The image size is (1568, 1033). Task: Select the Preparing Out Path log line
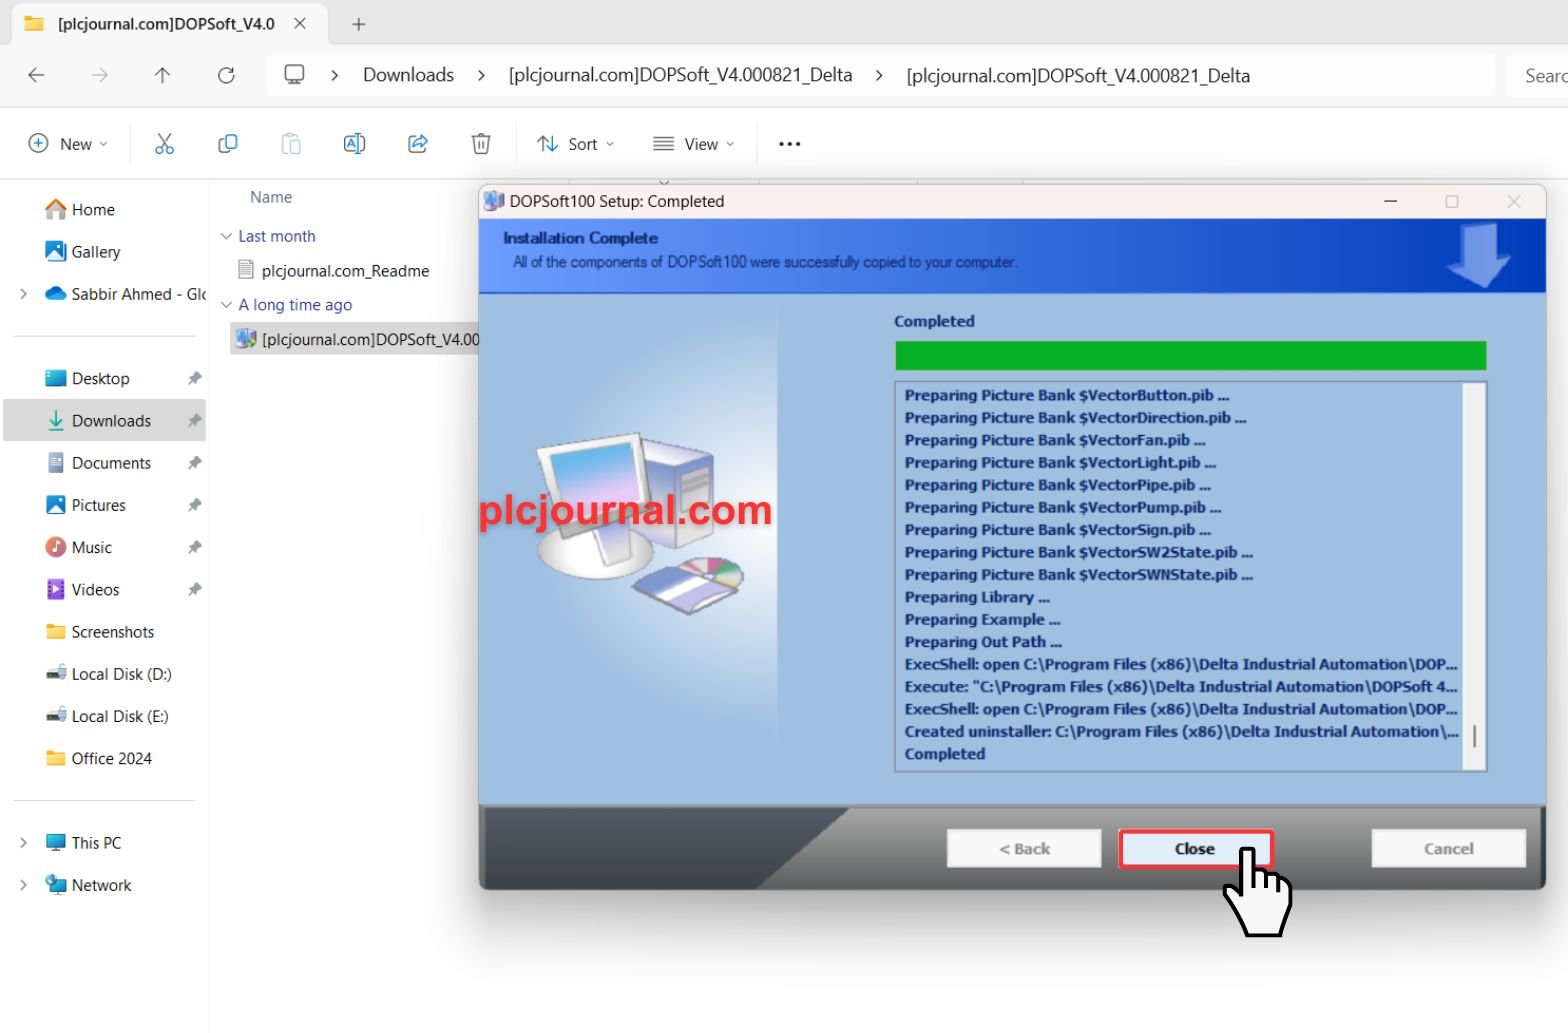pyautogui.click(x=983, y=642)
